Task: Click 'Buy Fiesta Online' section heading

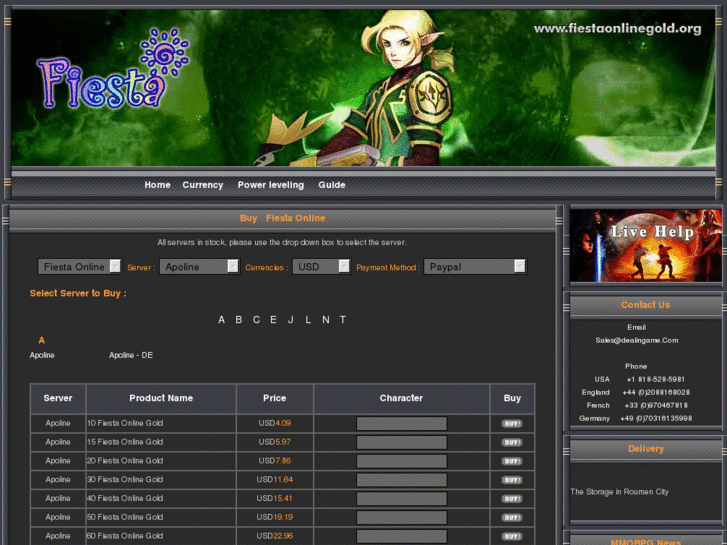Action: click(x=282, y=218)
